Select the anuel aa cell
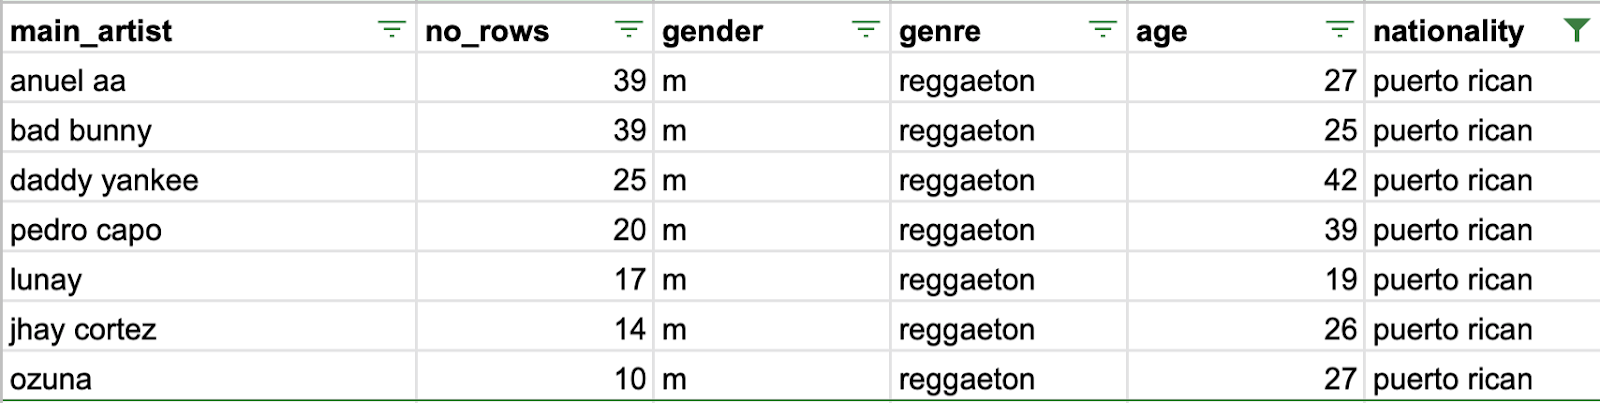The image size is (1600, 403). click(x=209, y=80)
